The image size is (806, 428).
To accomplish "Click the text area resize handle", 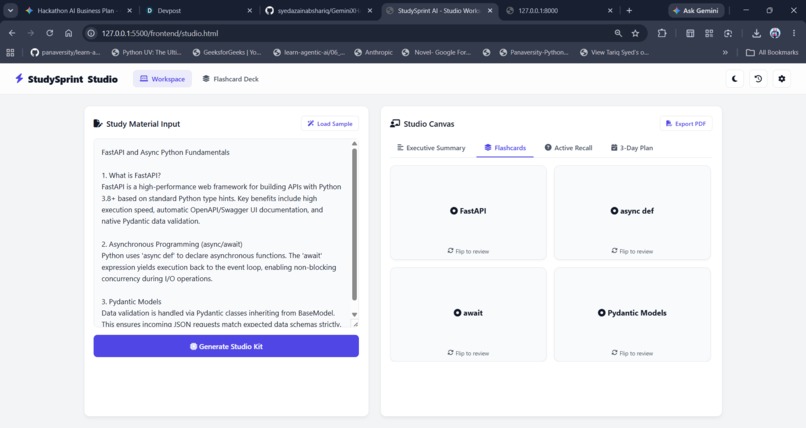I will click(355, 324).
